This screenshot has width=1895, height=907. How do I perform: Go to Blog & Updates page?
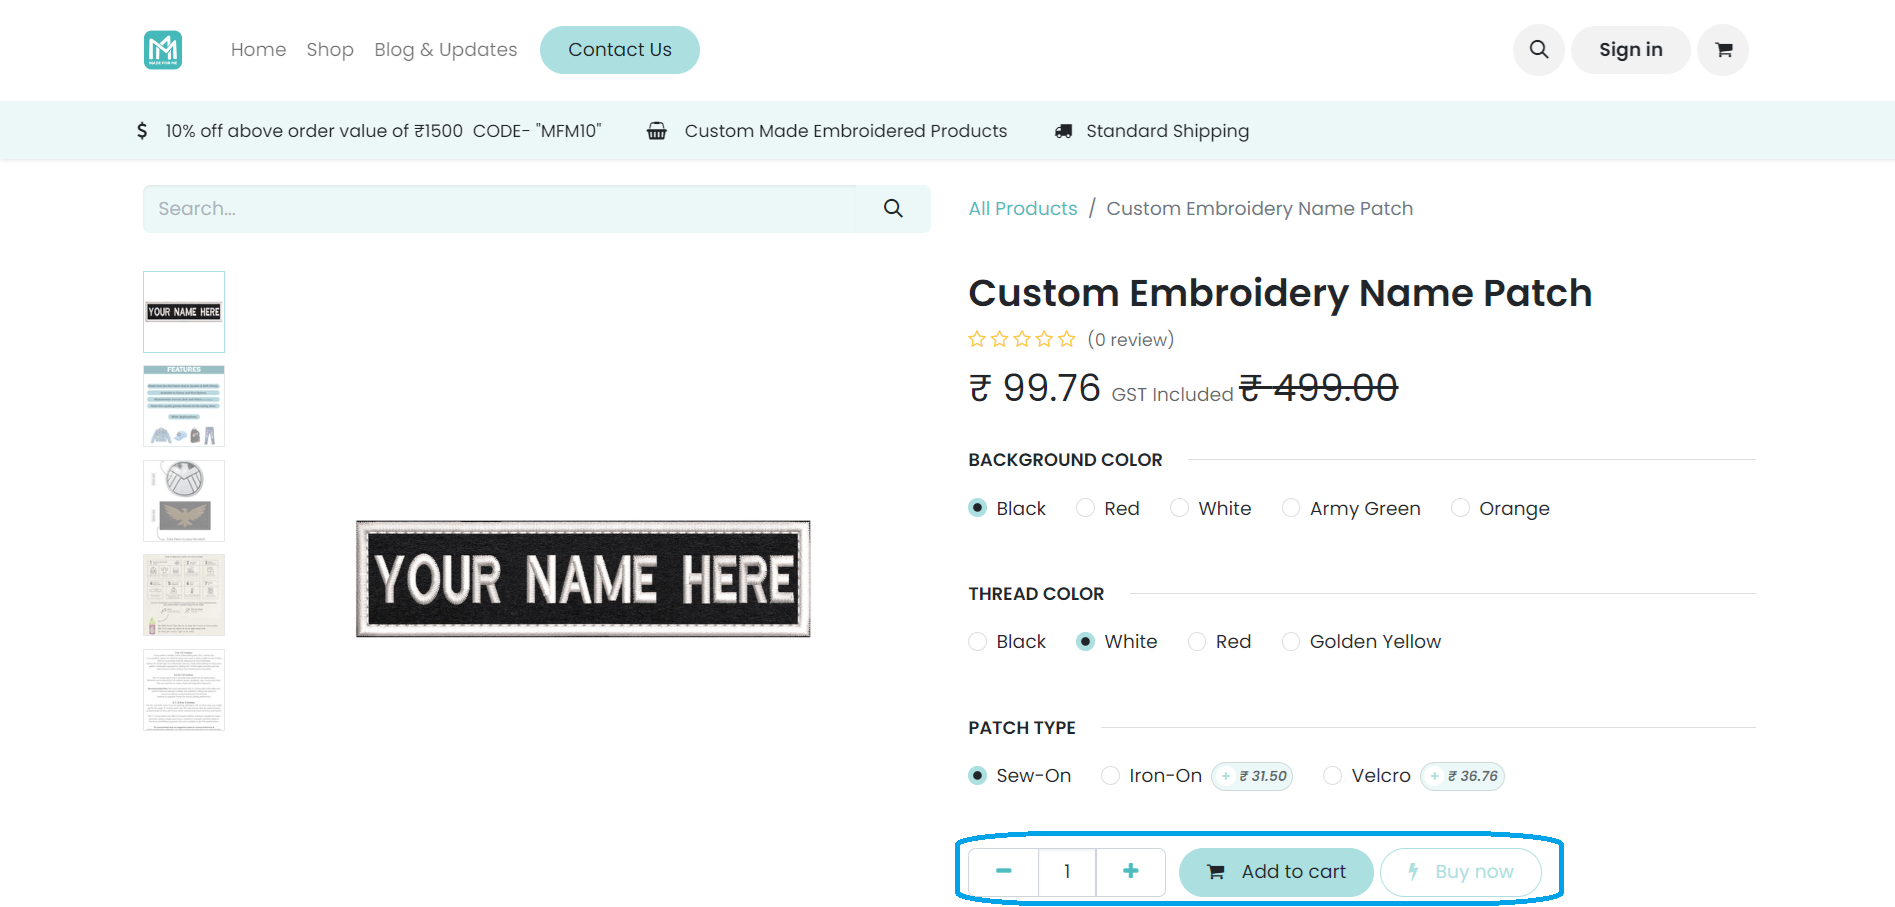pos(446,50)
